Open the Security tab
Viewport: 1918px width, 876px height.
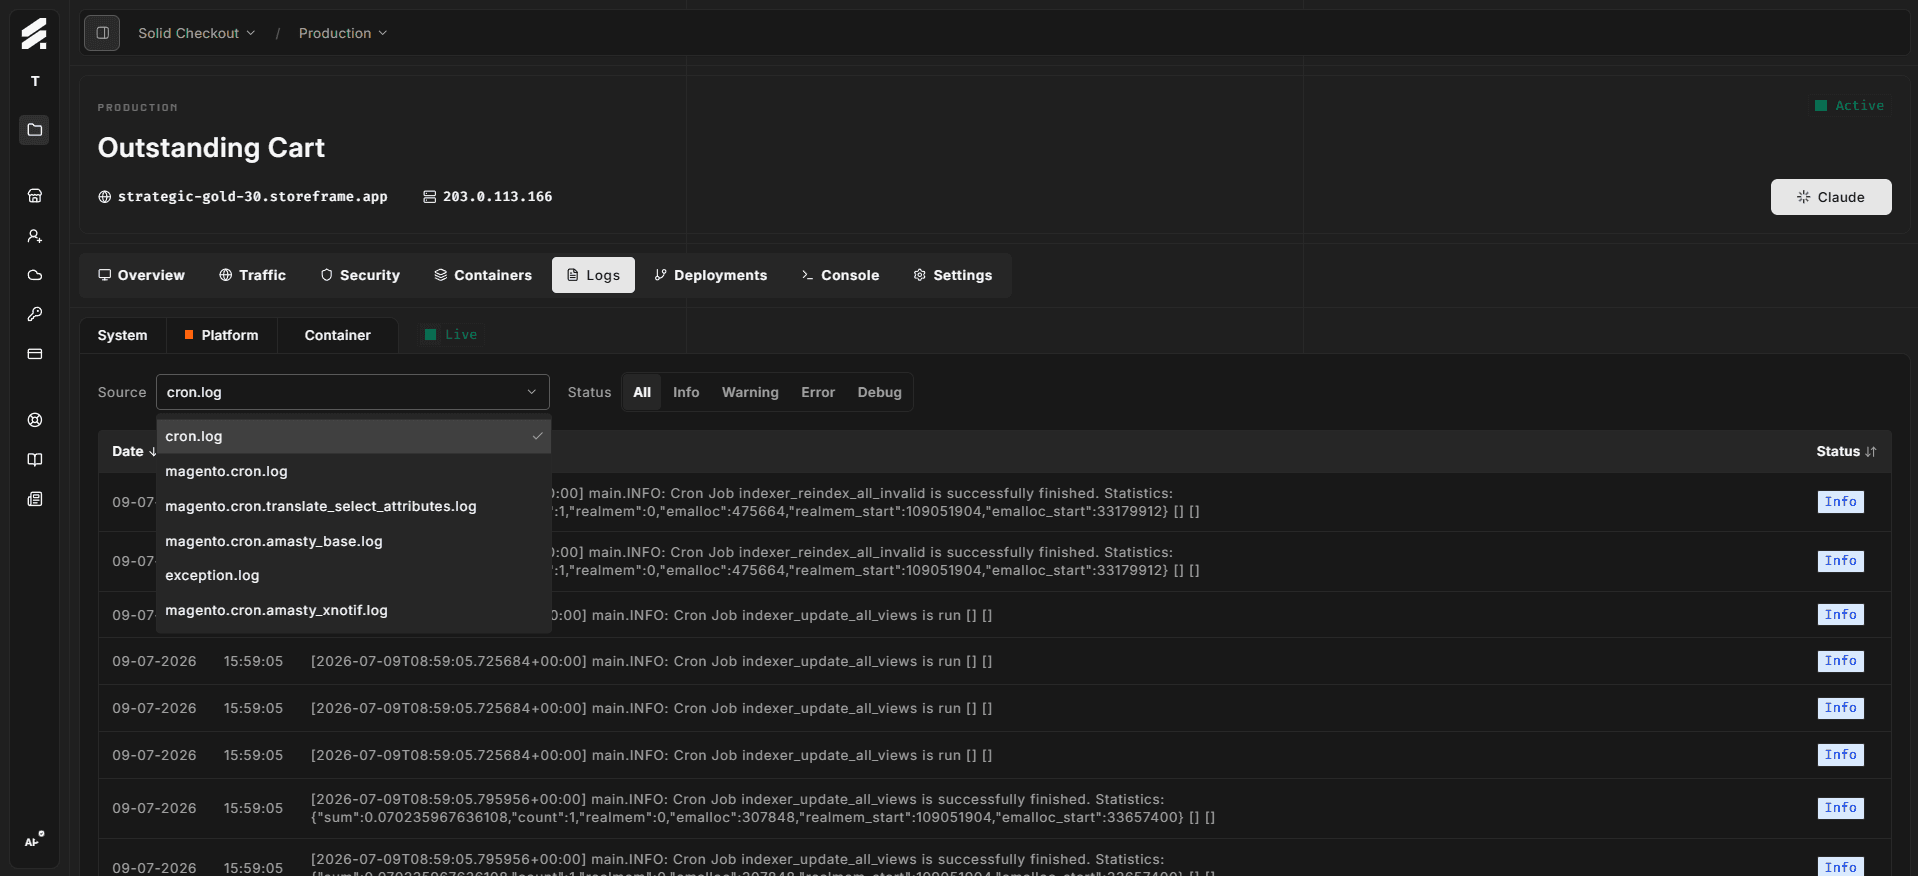(360, 275)
